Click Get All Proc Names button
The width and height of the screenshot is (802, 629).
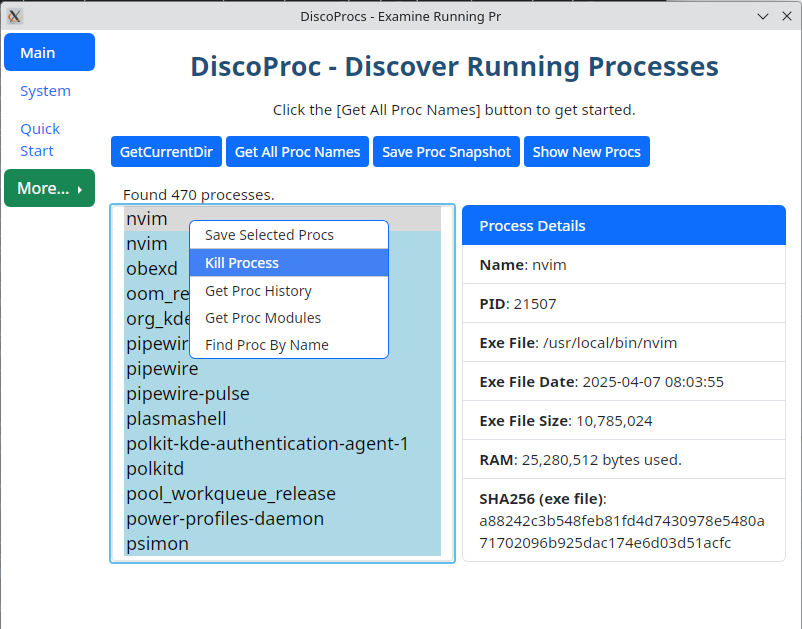(x=297, y=152)
